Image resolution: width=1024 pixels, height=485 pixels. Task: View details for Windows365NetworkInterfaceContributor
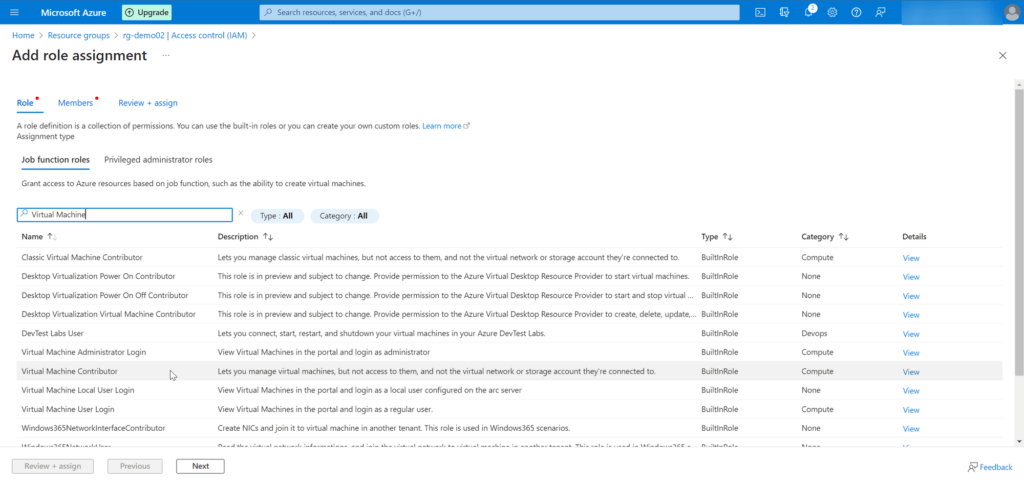point(910,429)
